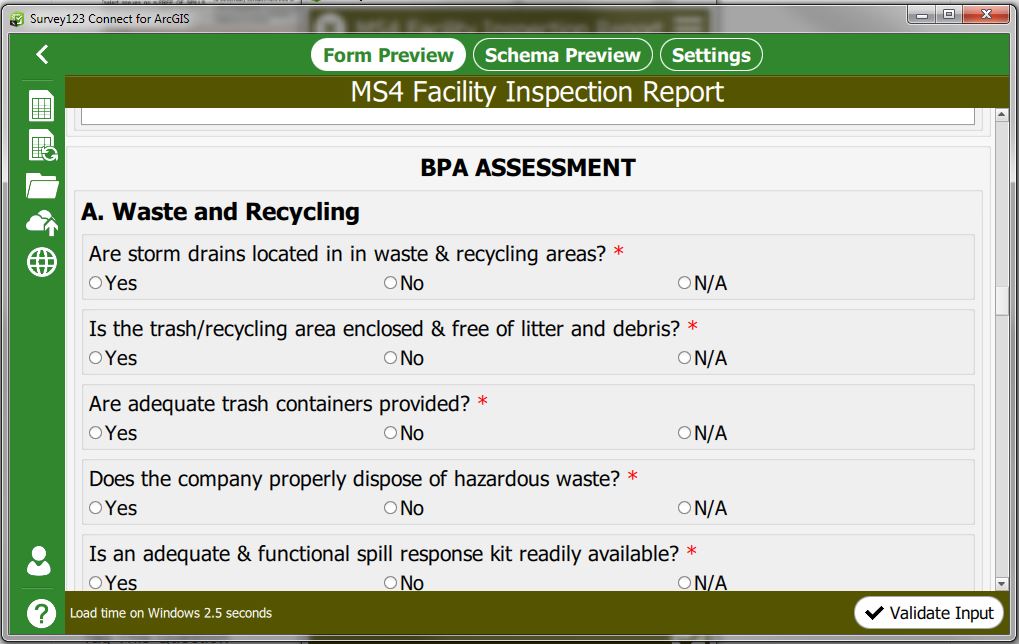The height and width of the screenshot is (644, 1019).
Task: Go back using the left arrow icon
Action: pos(42,54)
